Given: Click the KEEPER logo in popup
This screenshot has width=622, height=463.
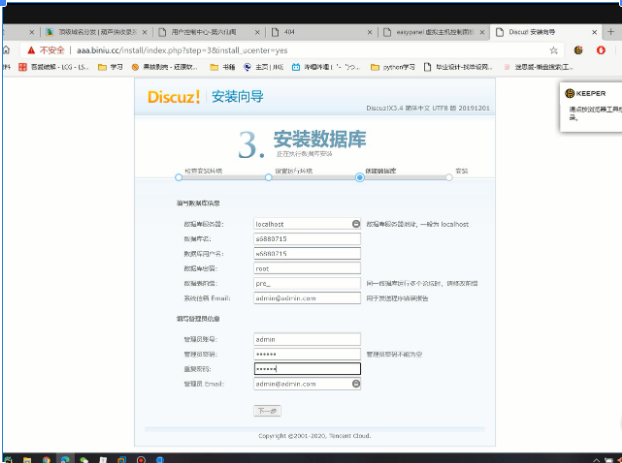Looking at the screenshot, I should pos(586,93).
